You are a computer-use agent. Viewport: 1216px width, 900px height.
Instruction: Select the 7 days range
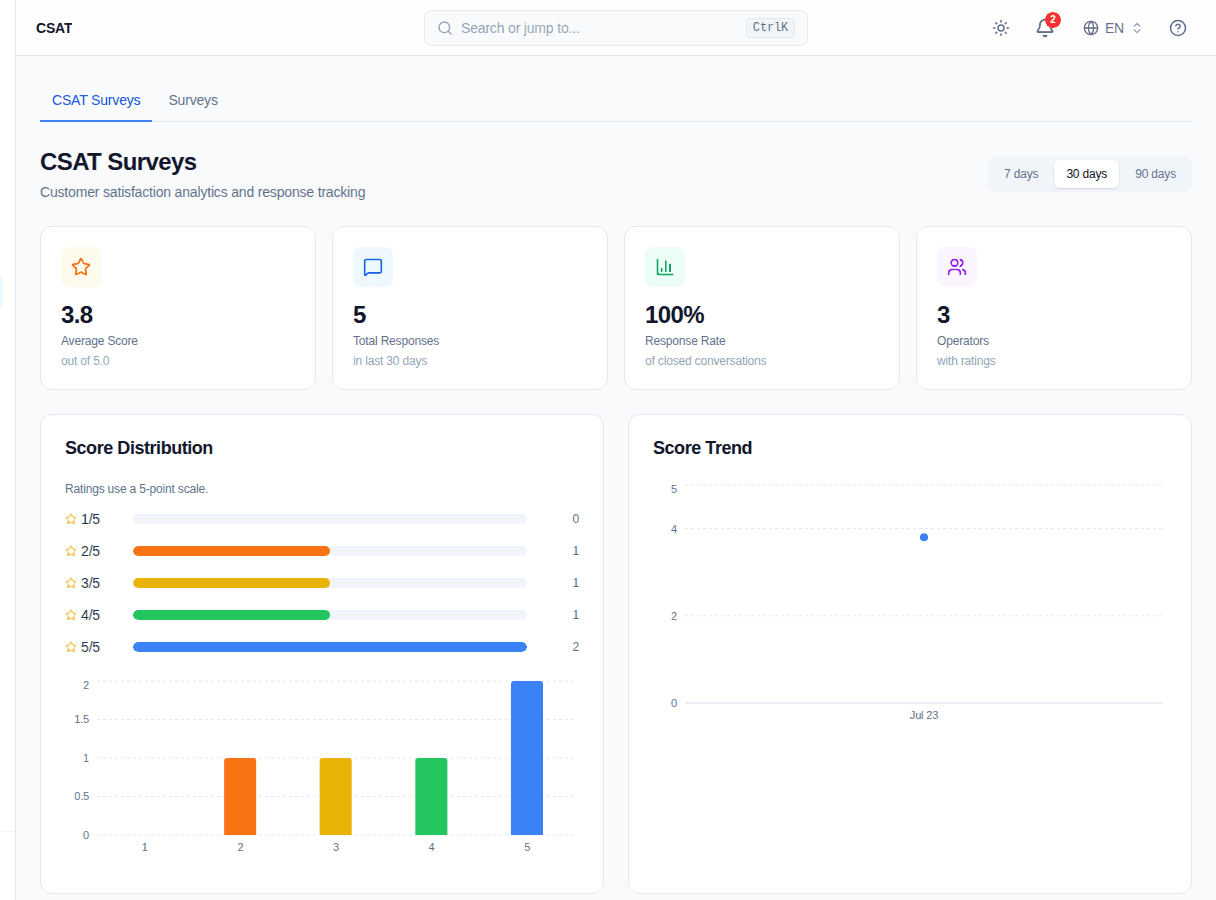(x=1021, y=174)
